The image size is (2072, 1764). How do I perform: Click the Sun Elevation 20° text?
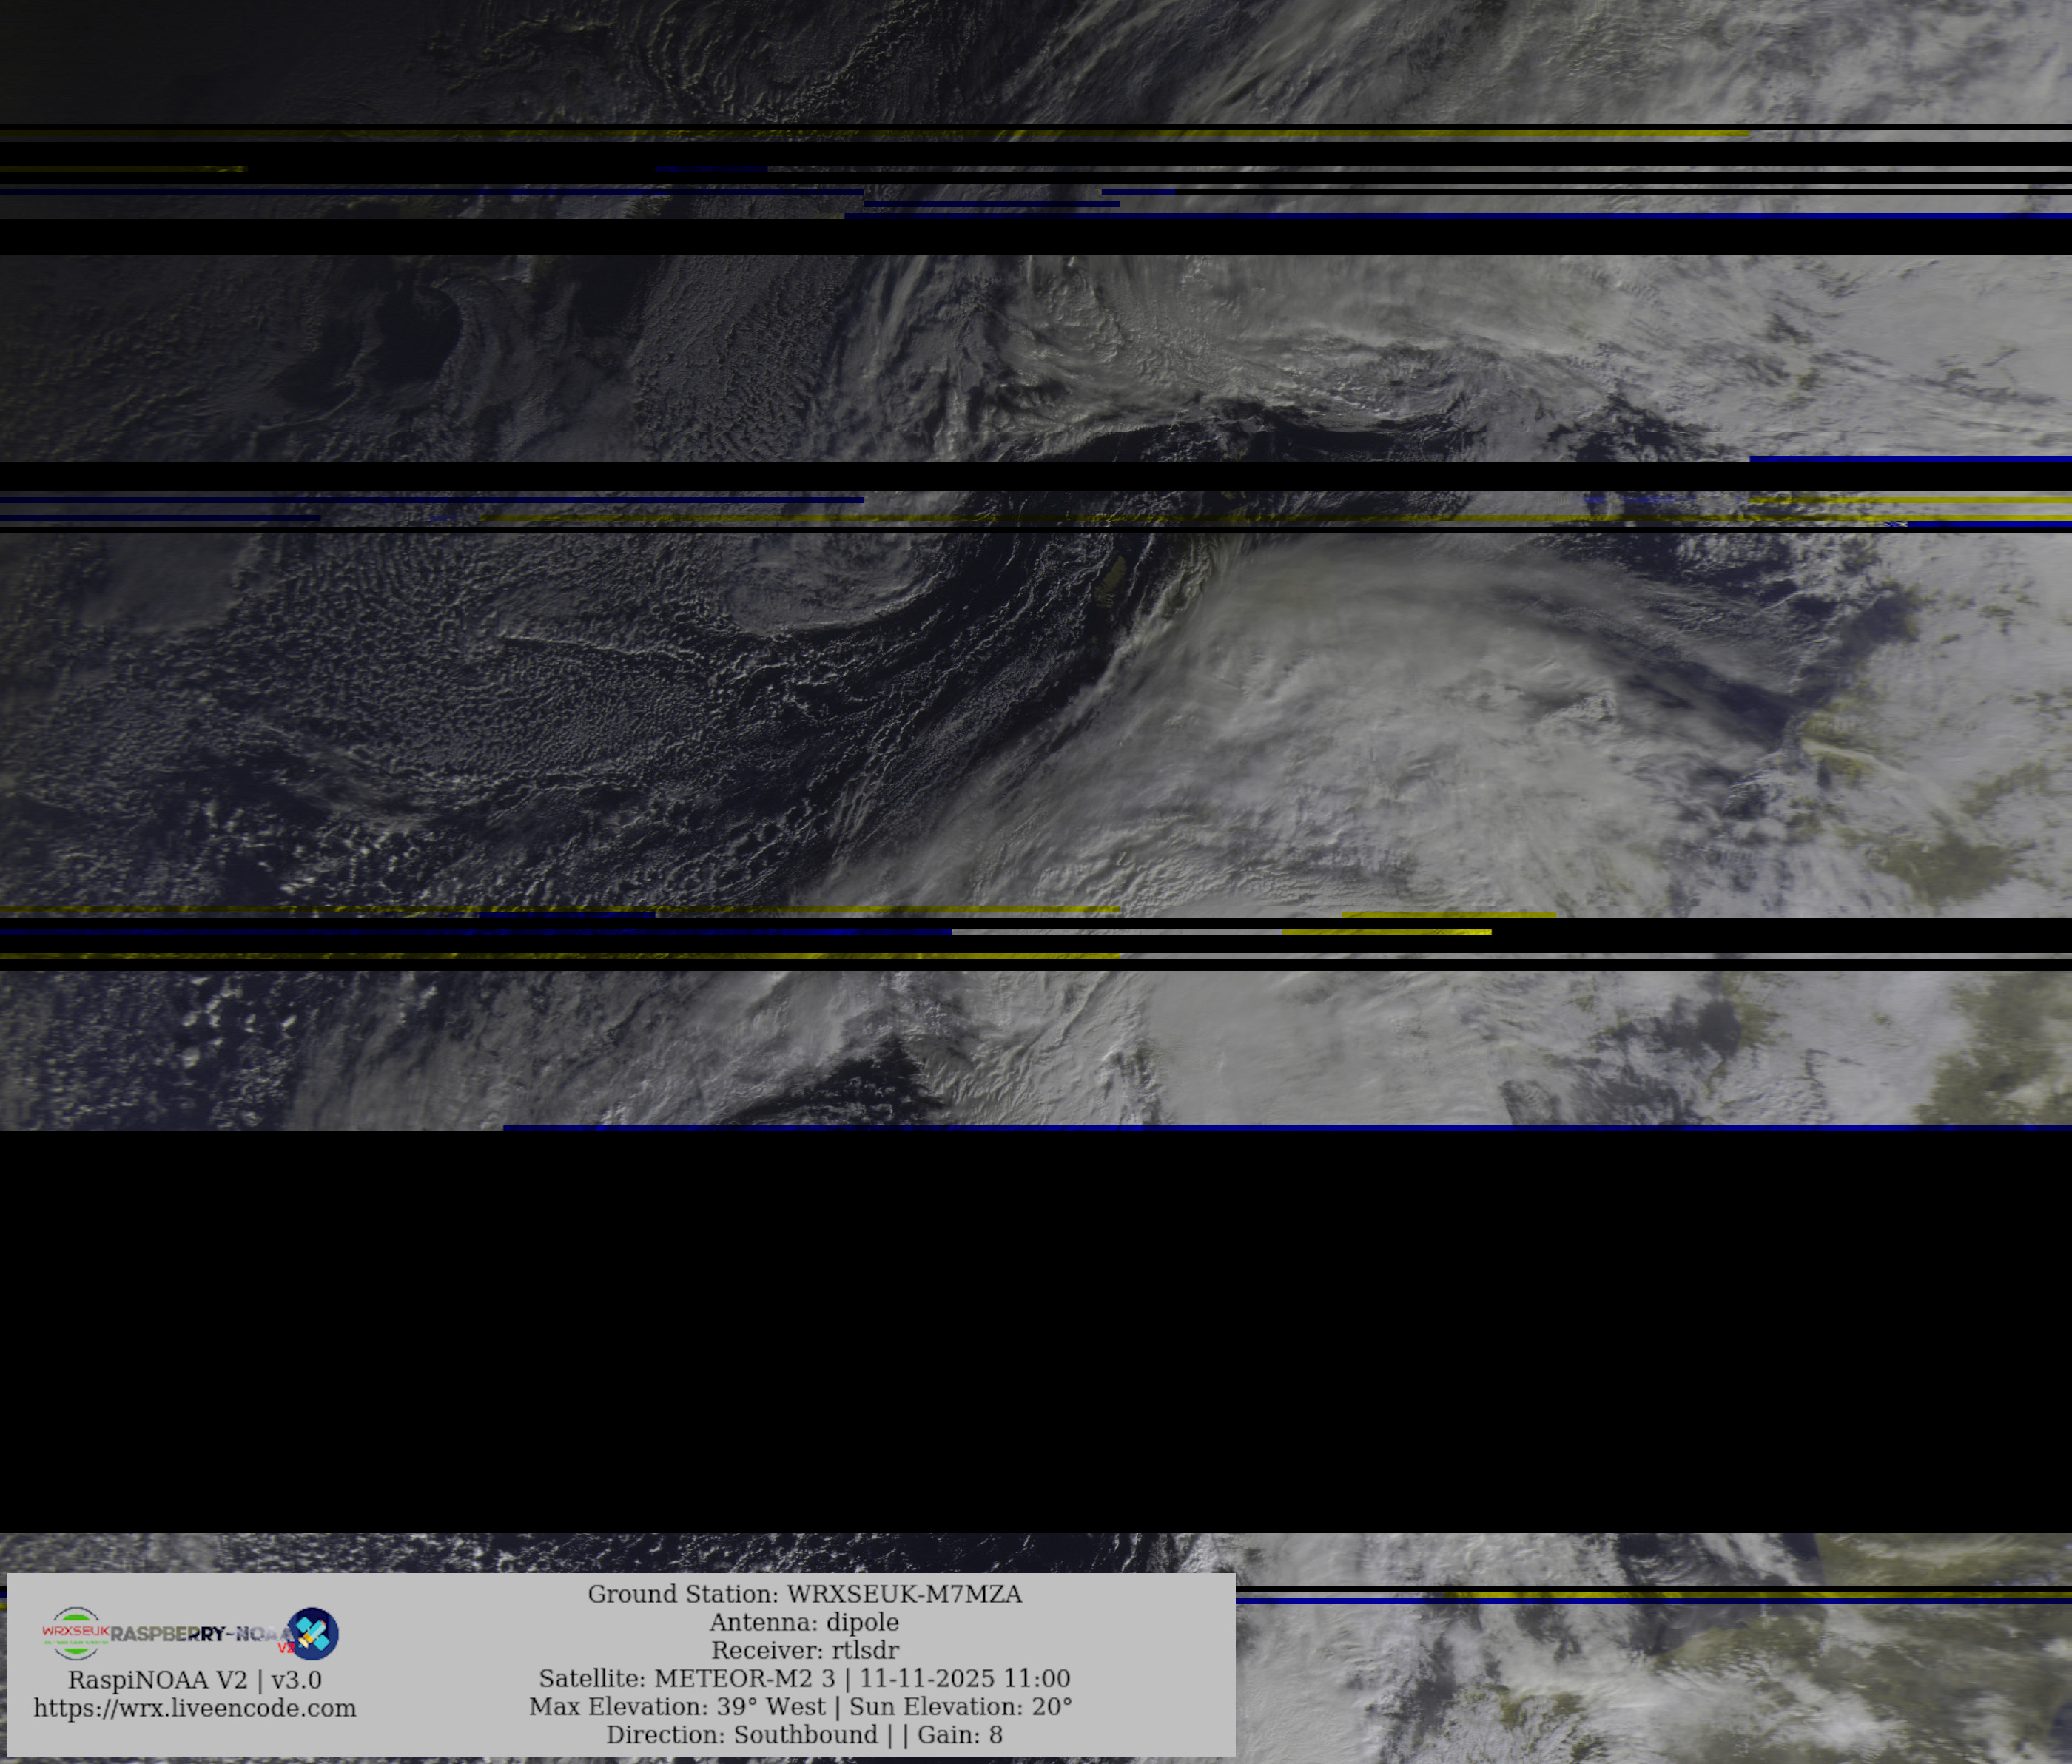[960, 1706]
